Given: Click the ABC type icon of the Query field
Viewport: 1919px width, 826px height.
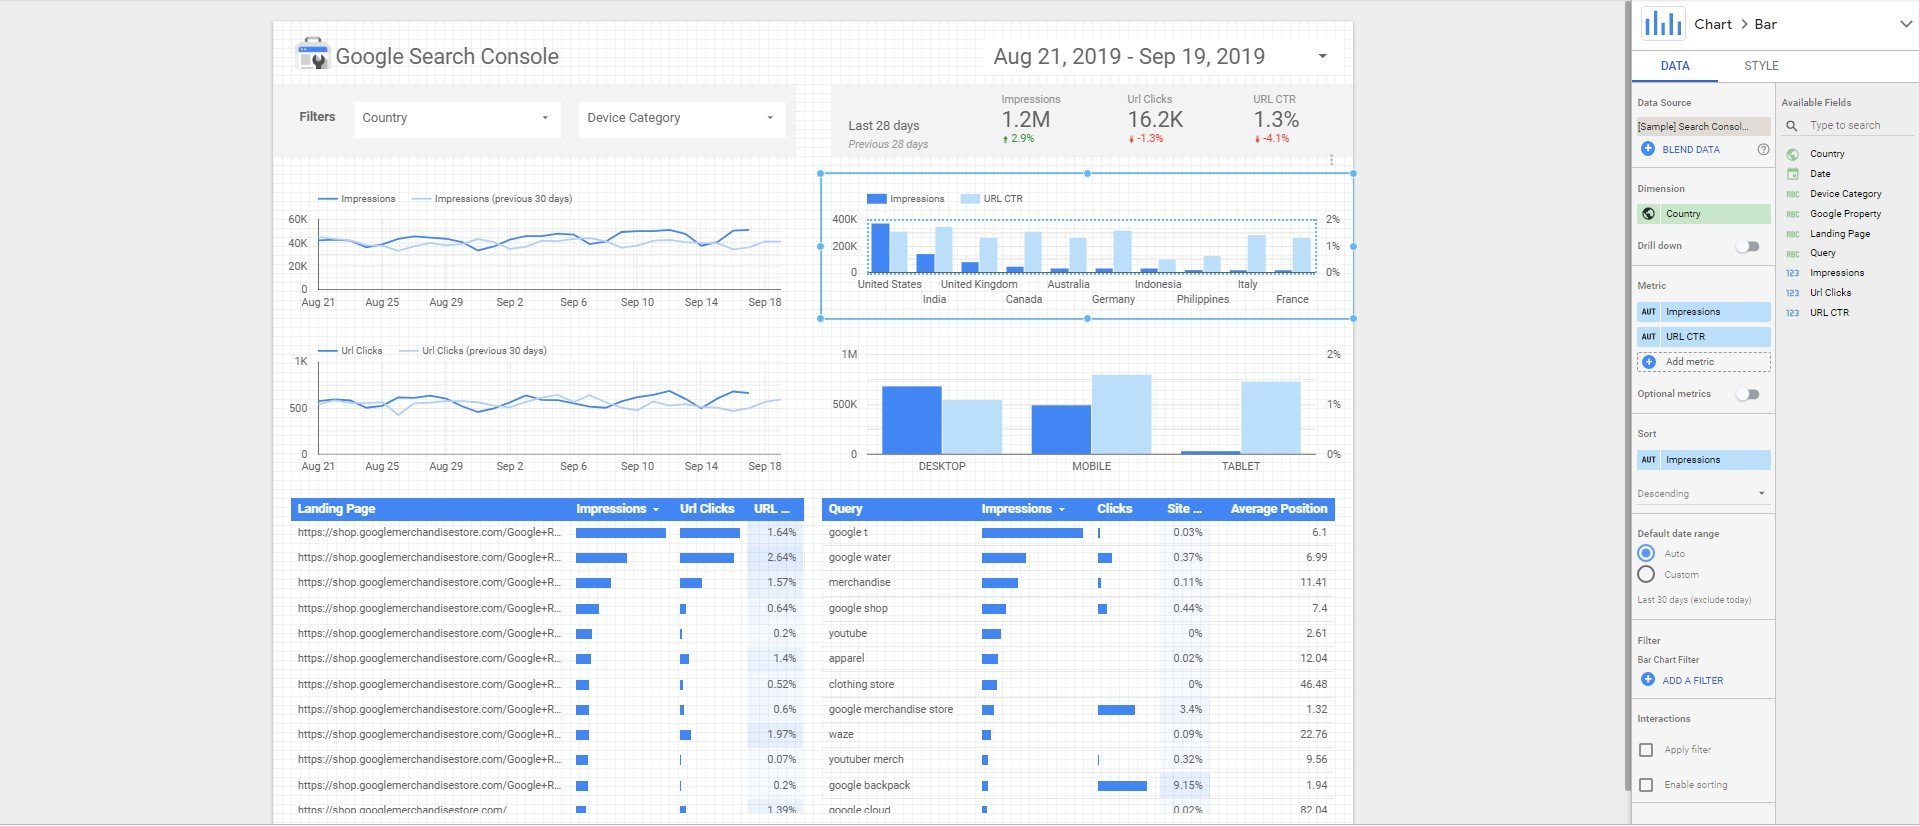Looking at the screenshot, I should coord(1792,254).
